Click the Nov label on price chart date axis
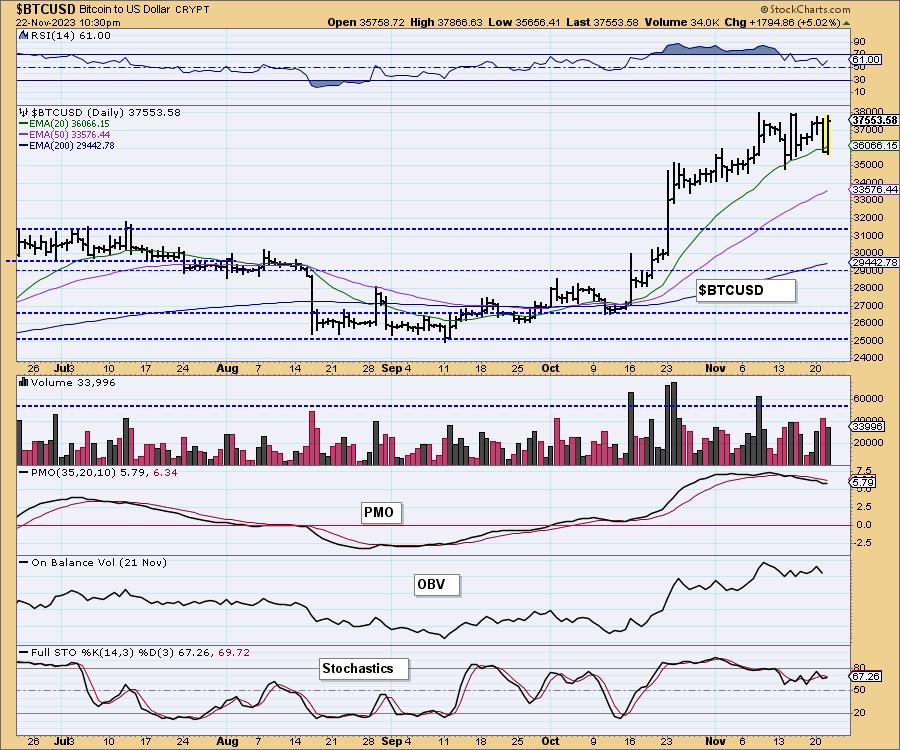The height and width of the screenshot is (750, 900). coord(715,368)
